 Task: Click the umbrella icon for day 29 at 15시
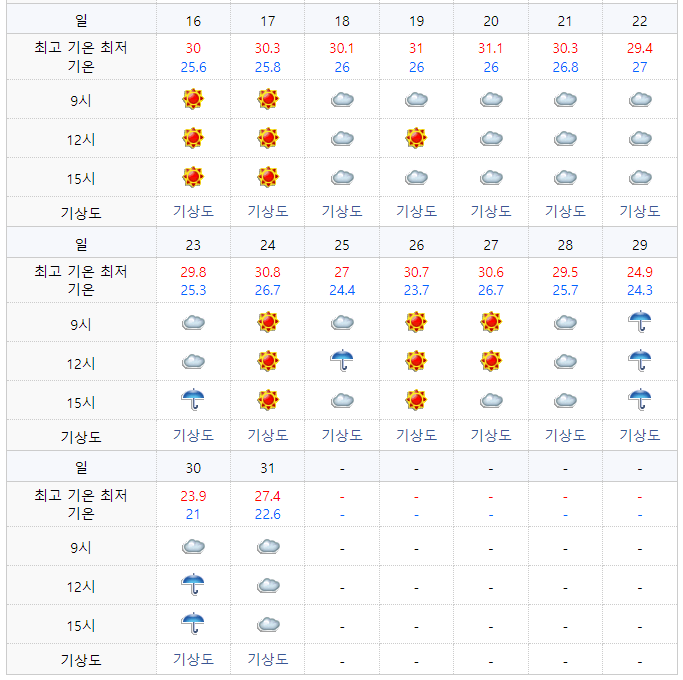tap(640, 400)
